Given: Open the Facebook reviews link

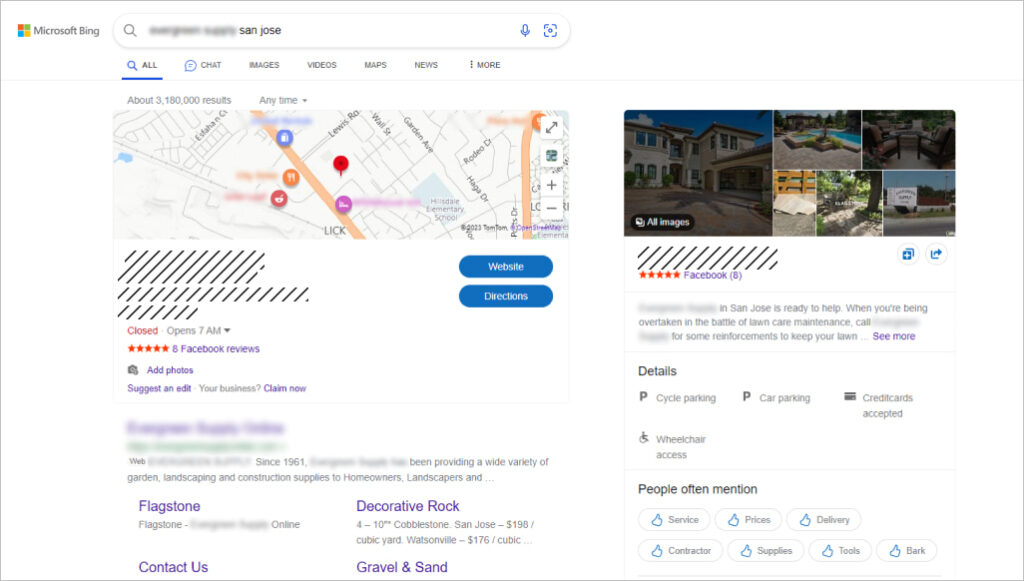Looking at the screenshot, I should 216,348.
